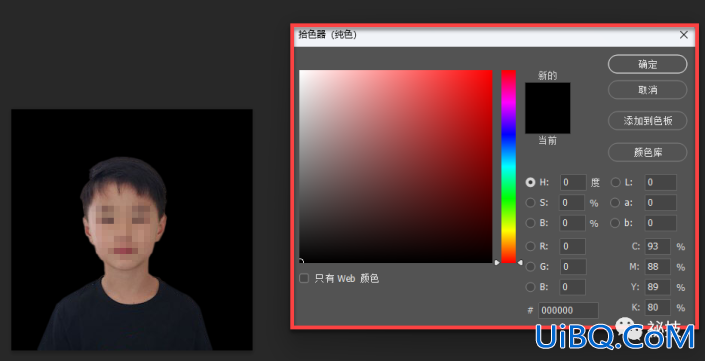Screen dimensions: 705x361
Task: Click the 新的 new color swatch
Action: tap(548, 95)
